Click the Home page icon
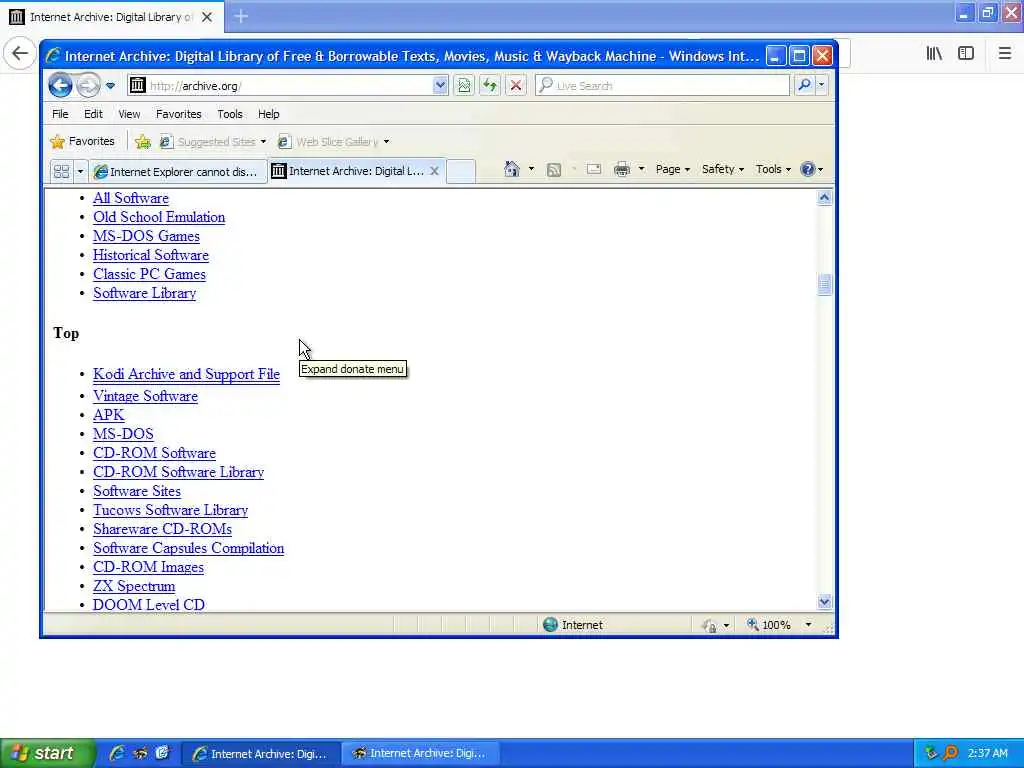Viewport: 1024px width, 768px height. click(511, 169)
